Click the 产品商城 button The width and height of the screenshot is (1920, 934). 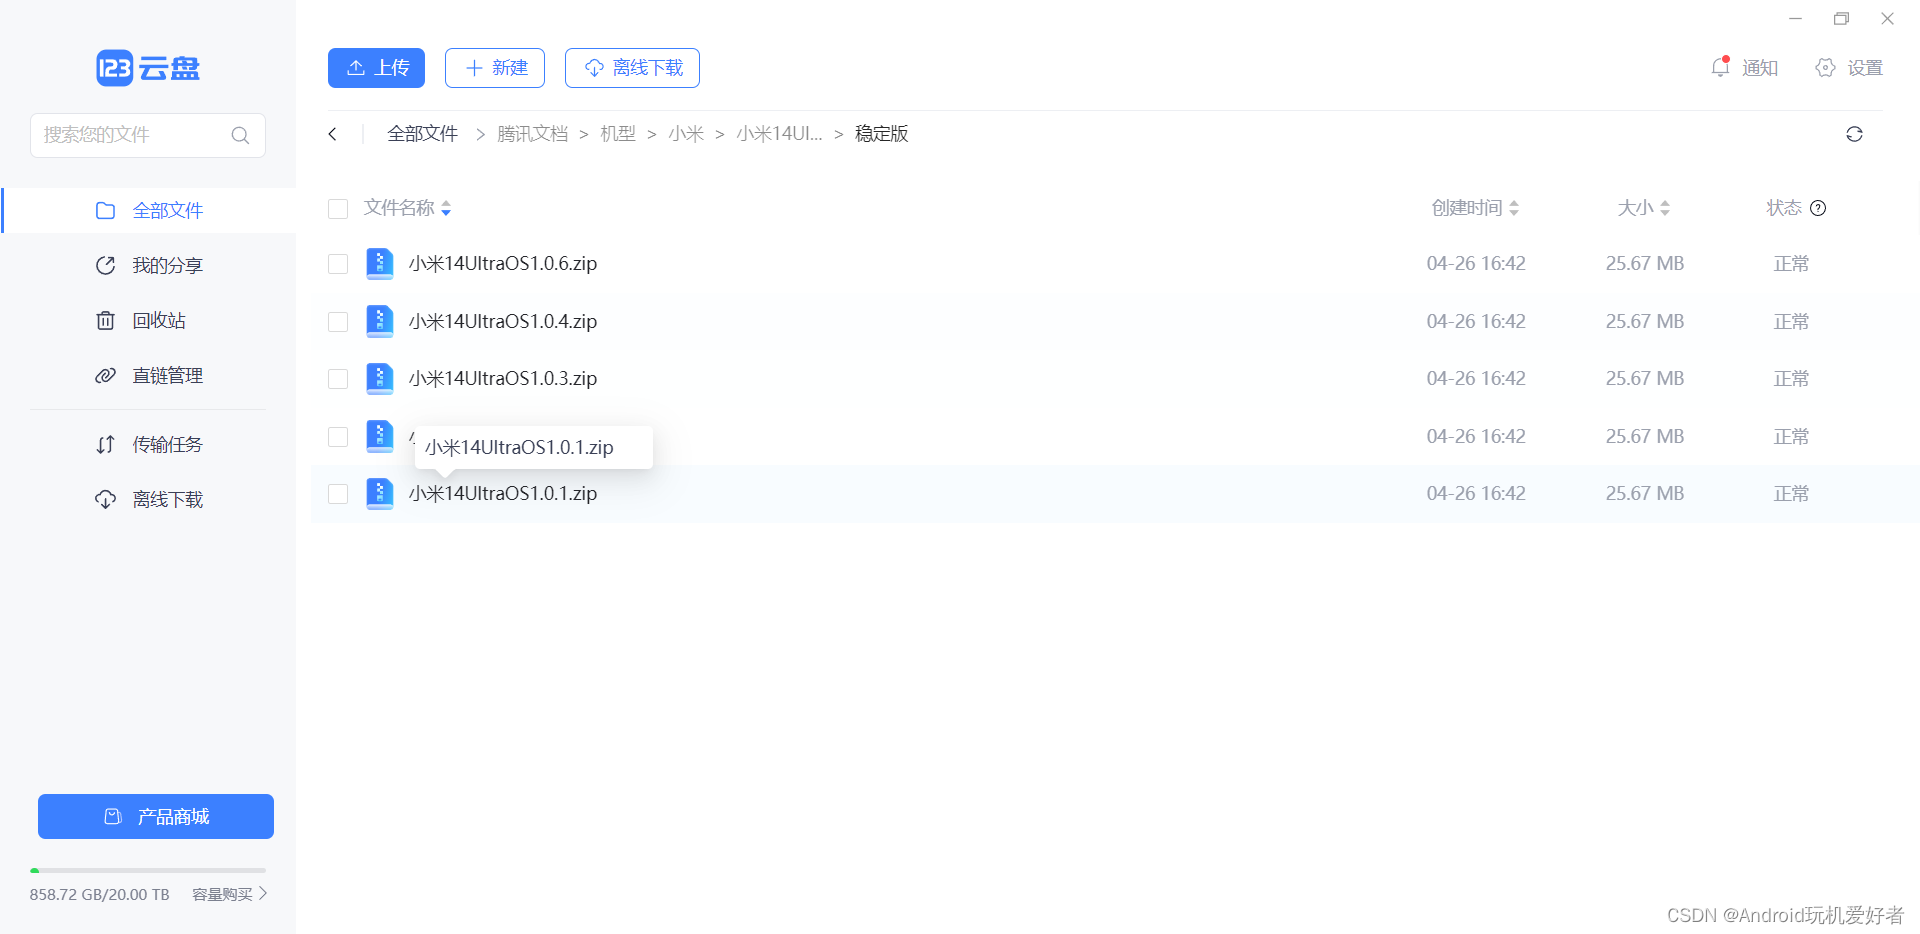tap(156, 816)
